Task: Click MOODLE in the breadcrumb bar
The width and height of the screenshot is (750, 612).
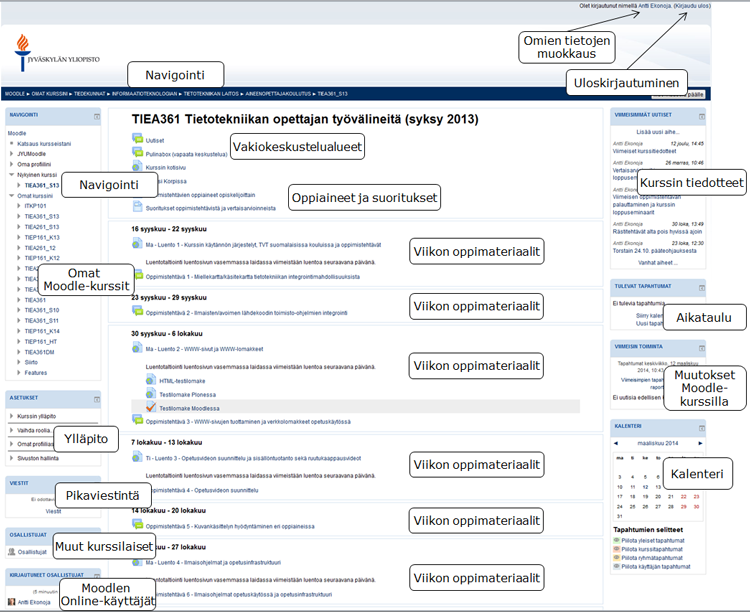Action: pos(15,94)
